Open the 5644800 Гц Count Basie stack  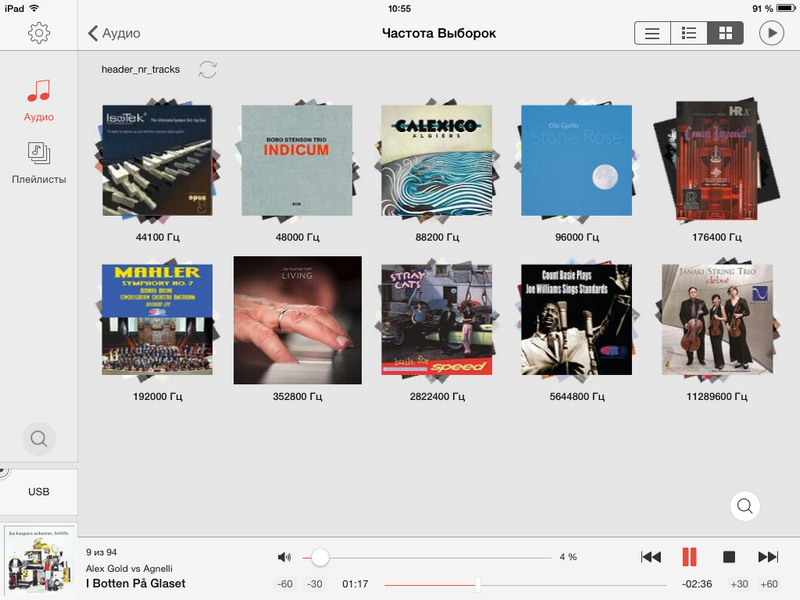pos(577,320)
